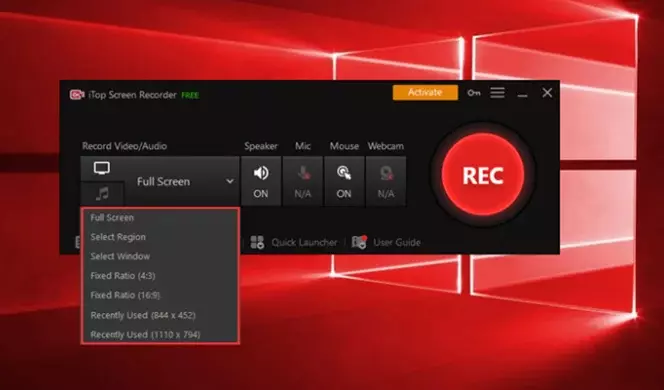This screenshot has height=390, width=664.
Task: Switch to the music note audio-only icon
Action: click(102, 194)
